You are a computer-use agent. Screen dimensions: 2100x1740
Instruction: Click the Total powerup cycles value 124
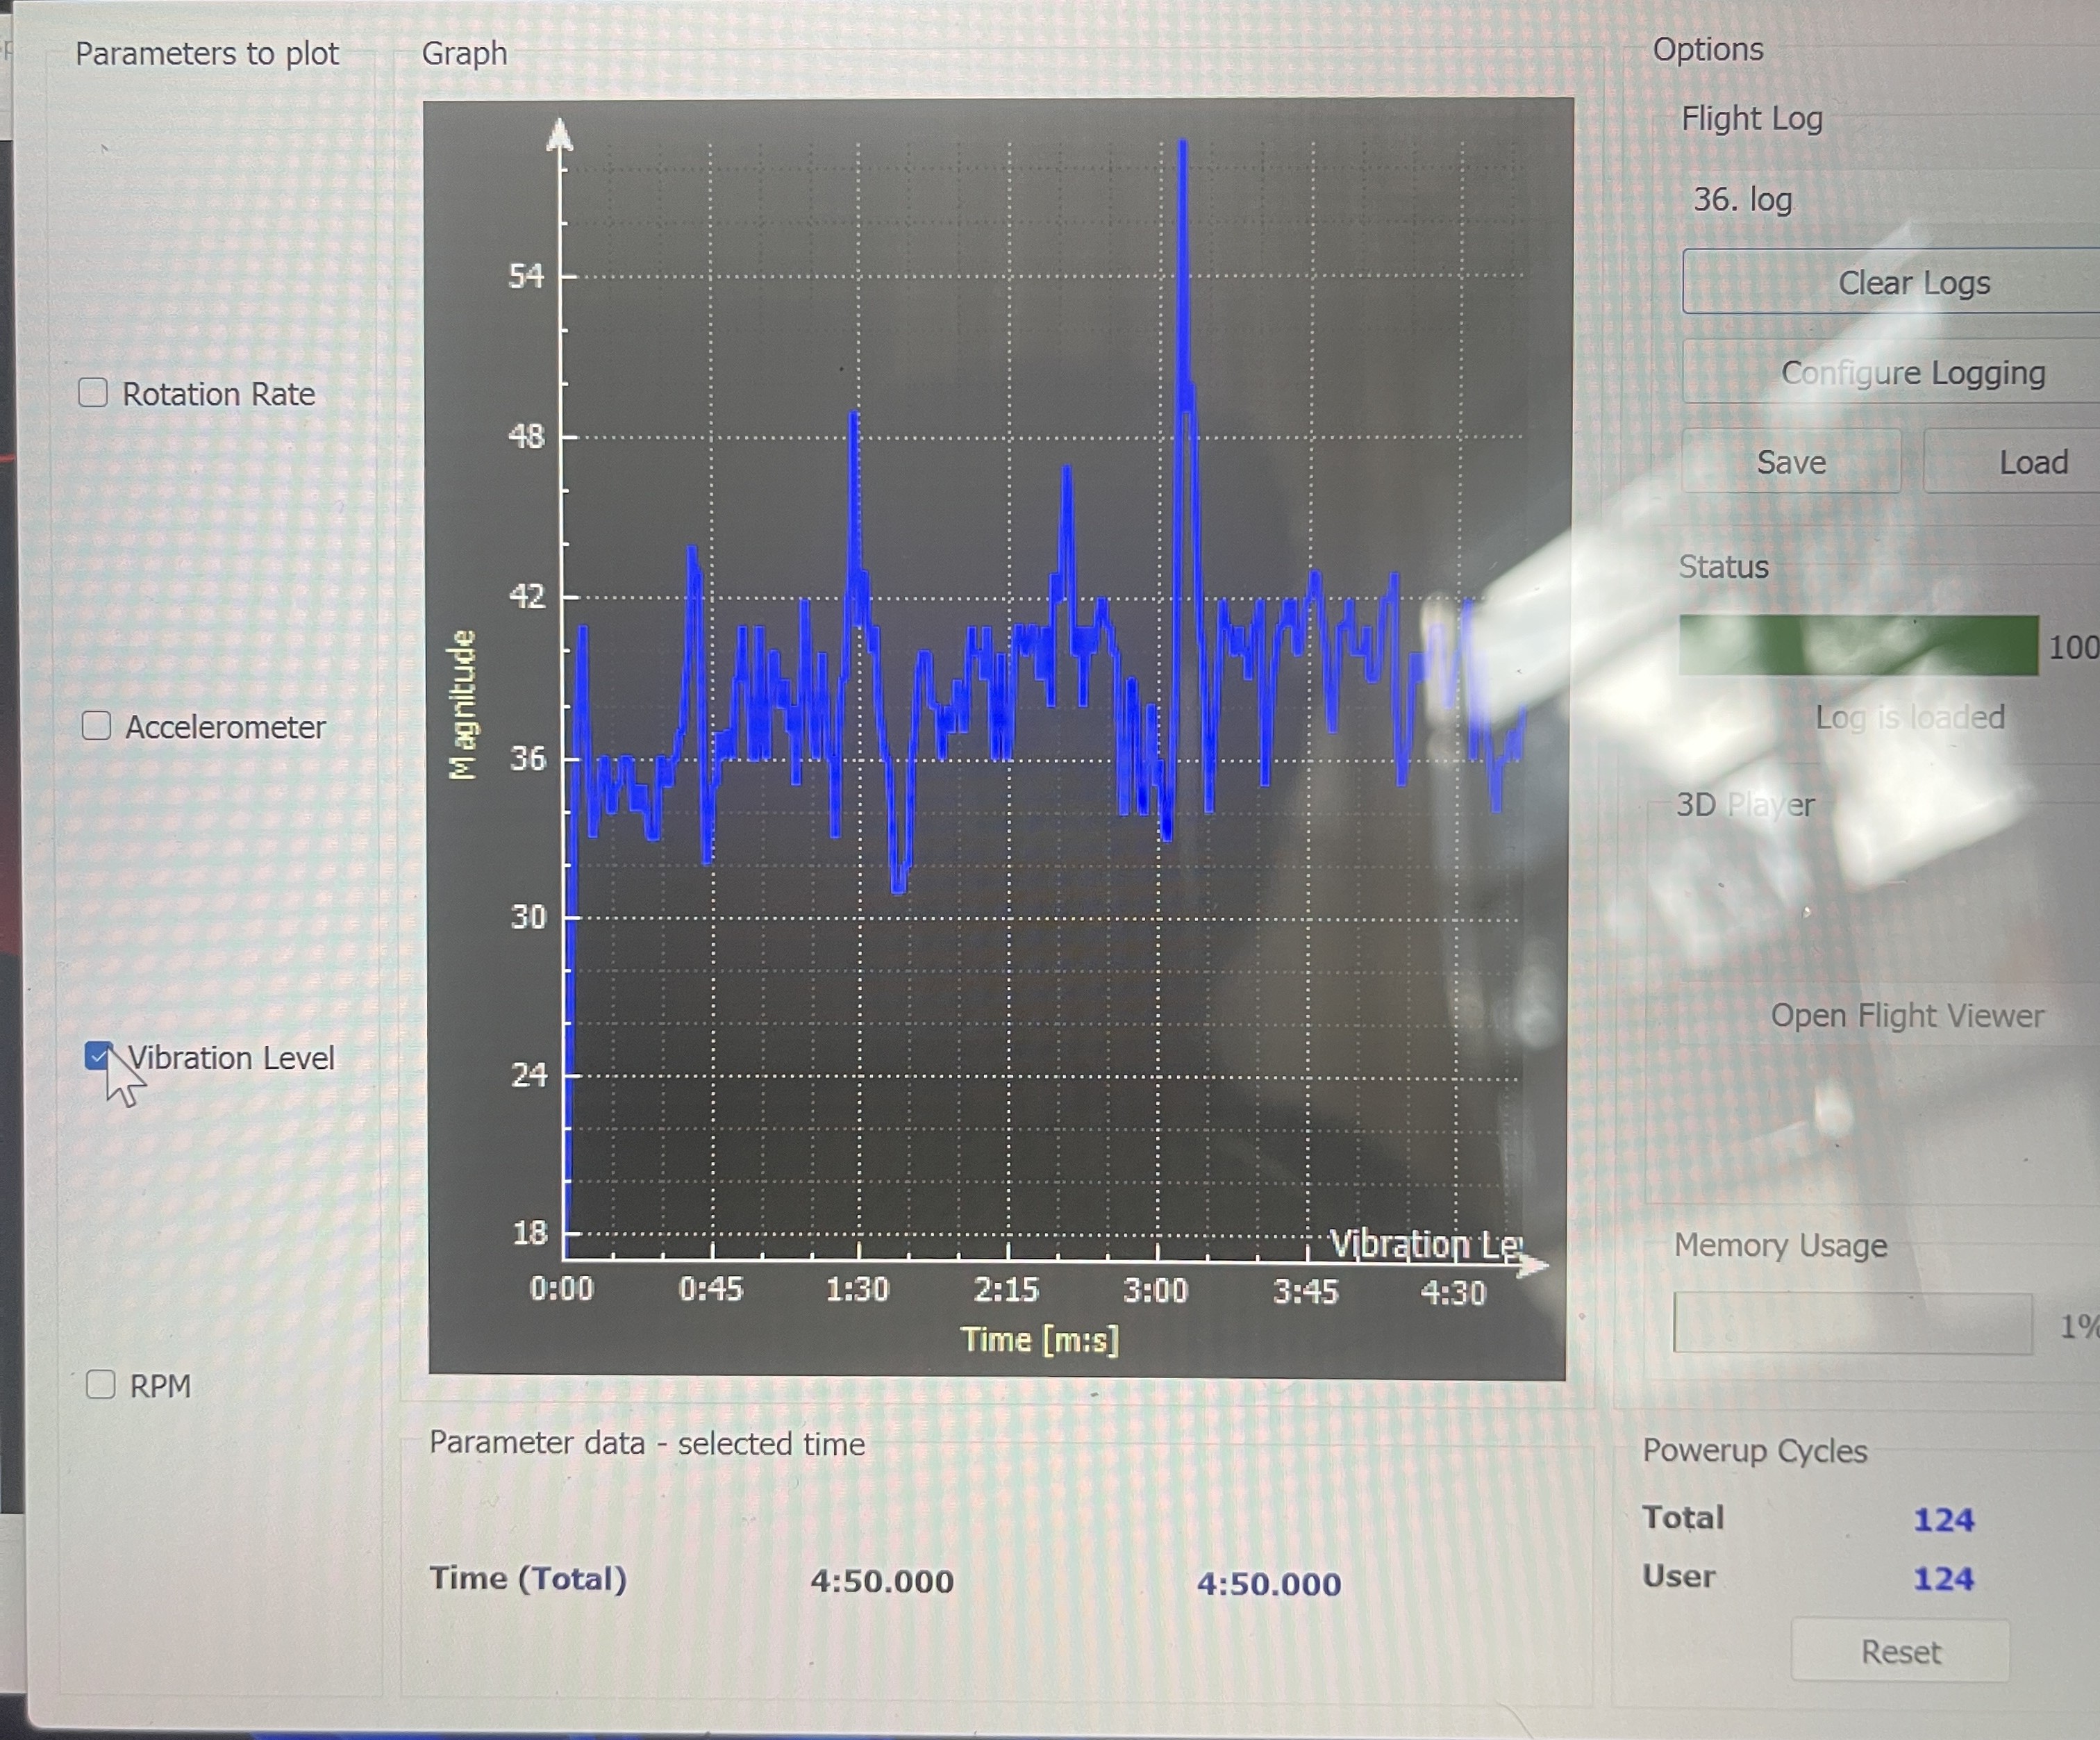[x=1943, y=1520]
